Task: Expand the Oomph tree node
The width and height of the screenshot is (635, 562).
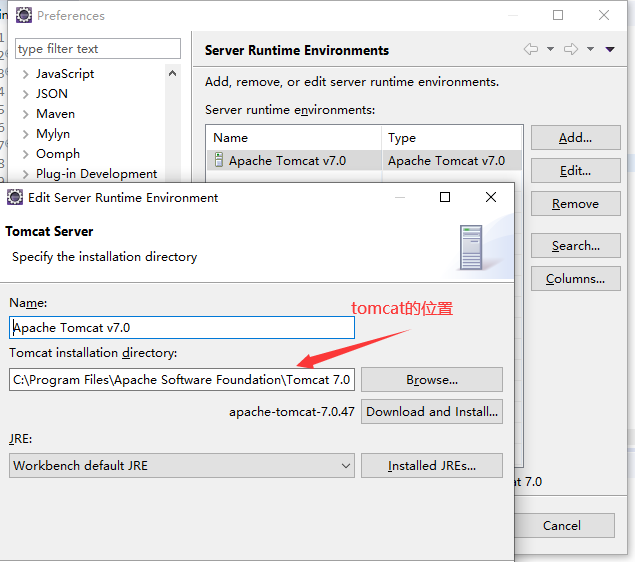Action: pyautogui.click(x=26, y=154)
